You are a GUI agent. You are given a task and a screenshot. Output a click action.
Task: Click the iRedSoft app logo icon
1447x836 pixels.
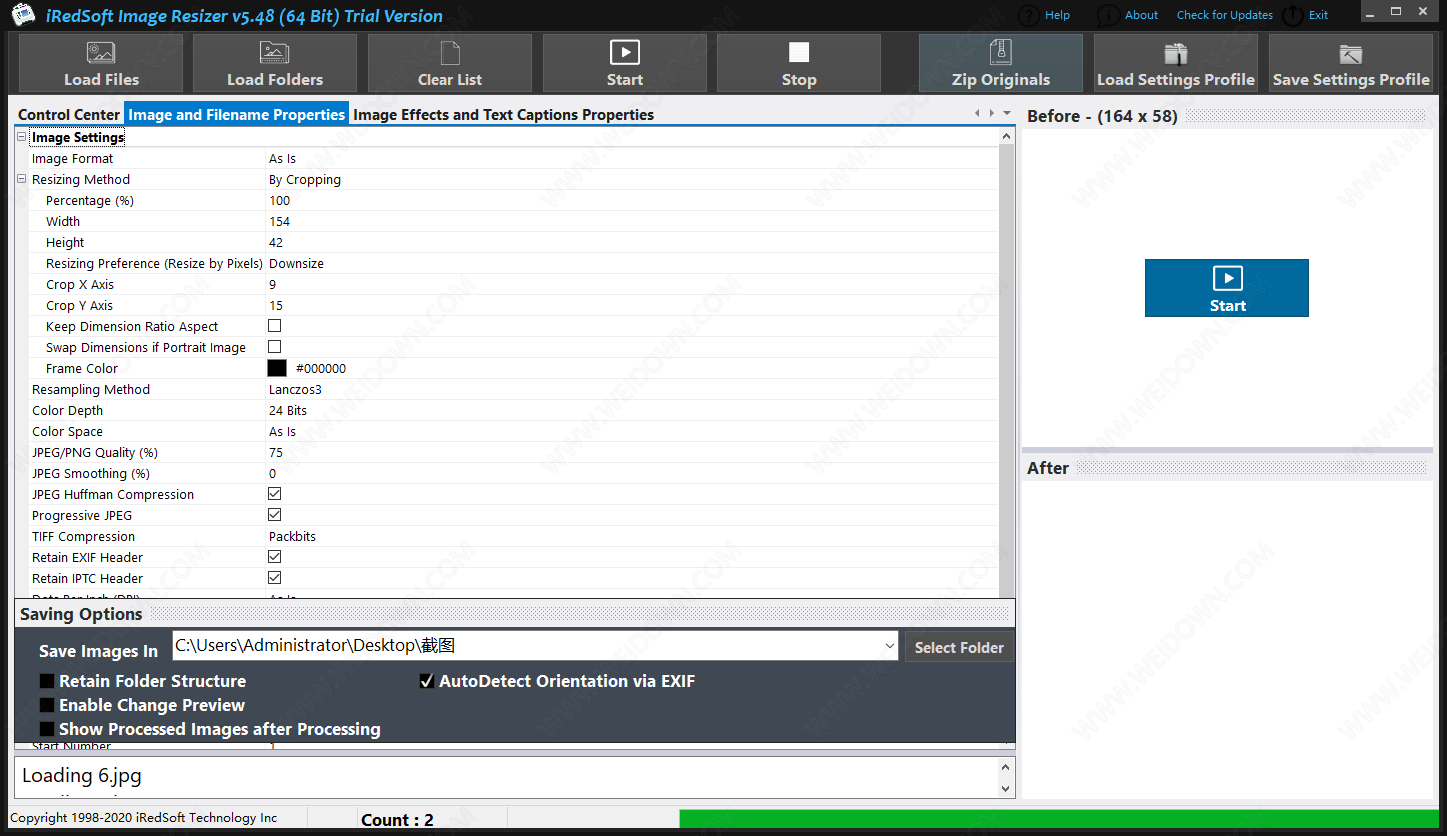(x=24, y=15)
